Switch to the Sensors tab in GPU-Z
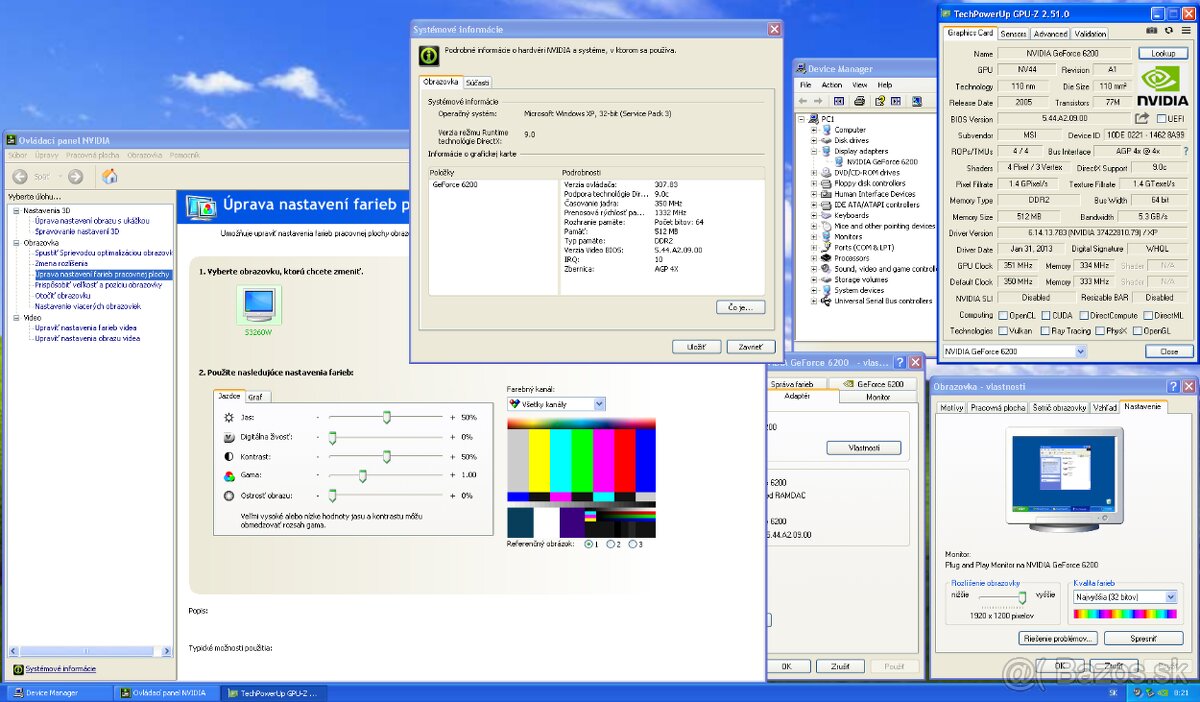This screenshot has height=702, width=1200. pos(1013,34)
